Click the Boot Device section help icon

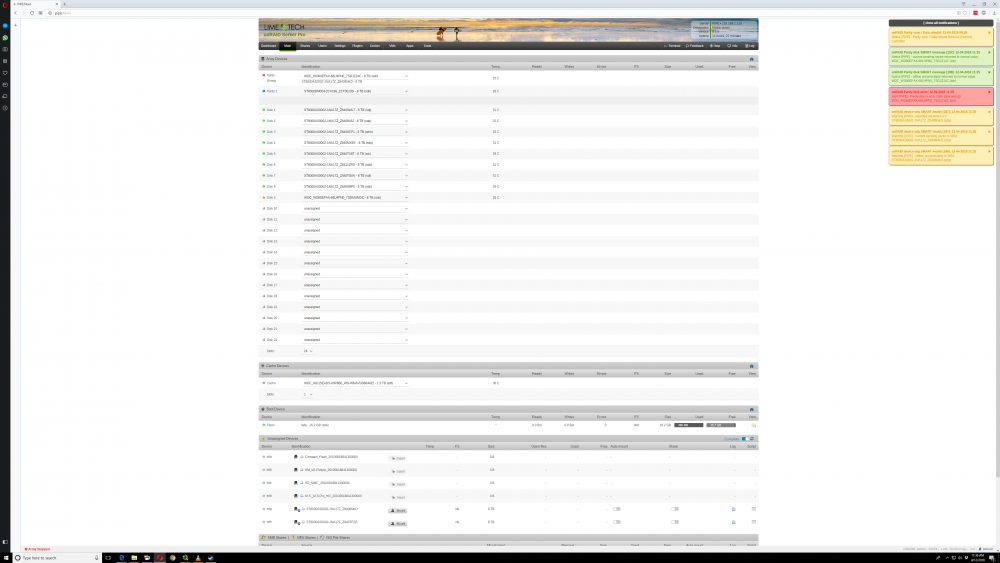click(x=751, y=409)
